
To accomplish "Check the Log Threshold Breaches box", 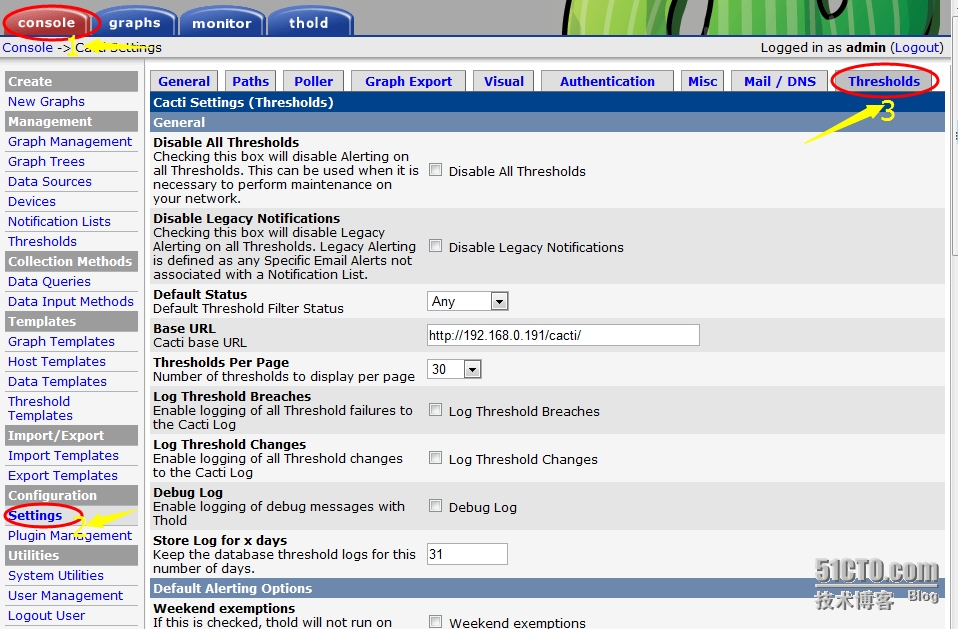I will click(x=436, y=410).
